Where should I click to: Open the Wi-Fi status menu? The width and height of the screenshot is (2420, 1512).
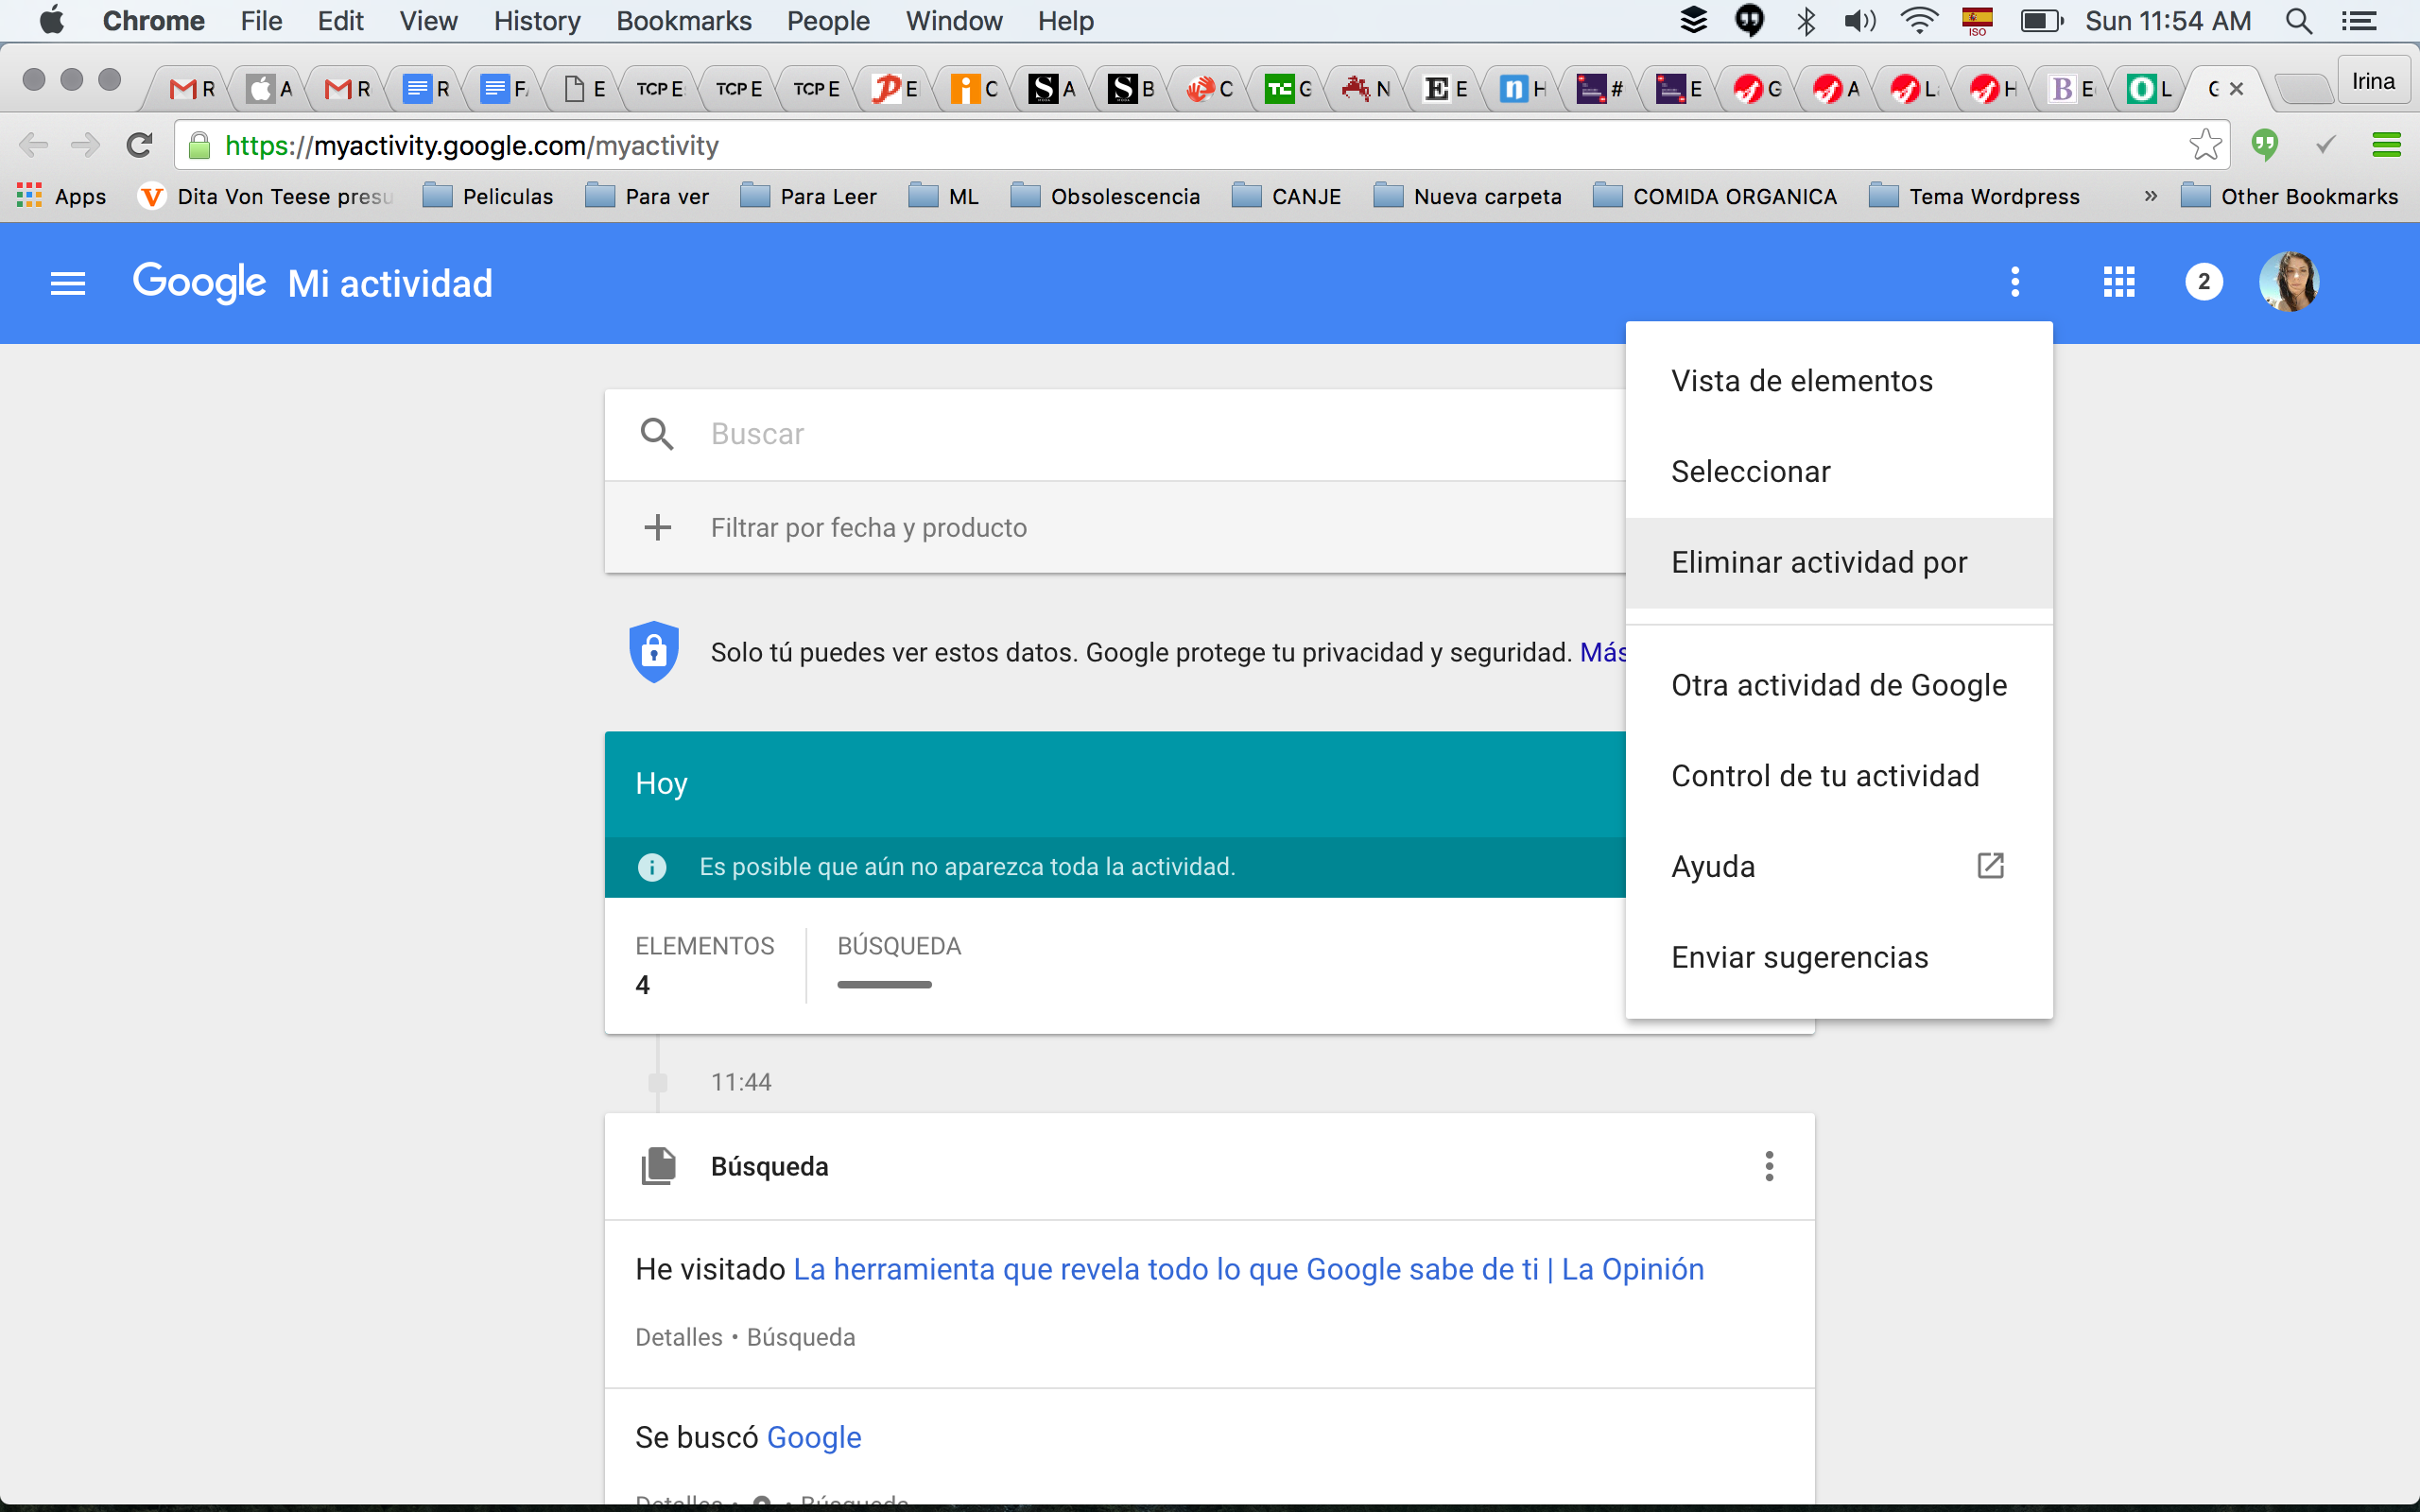[1919, 21]
